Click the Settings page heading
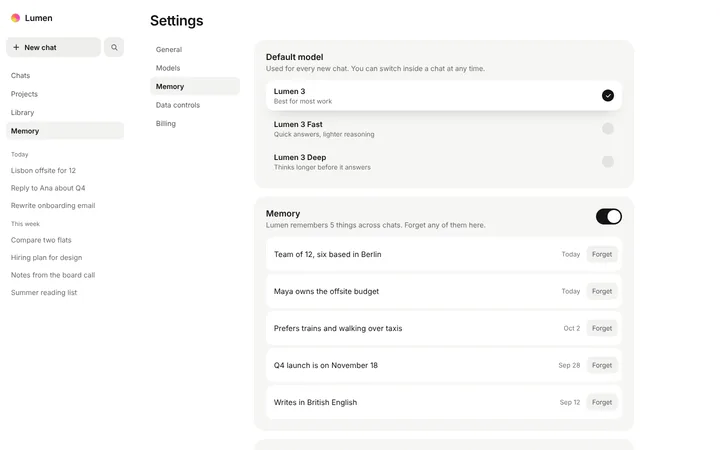The width and height of the screenshot is (720, 450). coord(177,21)
